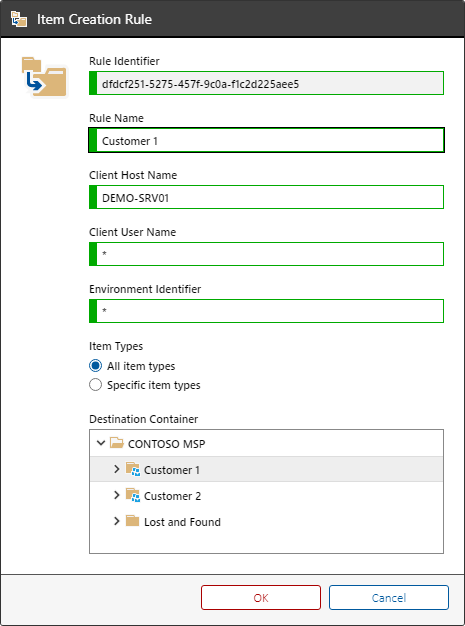
Task: Click into the Rule Name field
Action: pyautogui.click(x=266, y=140)
